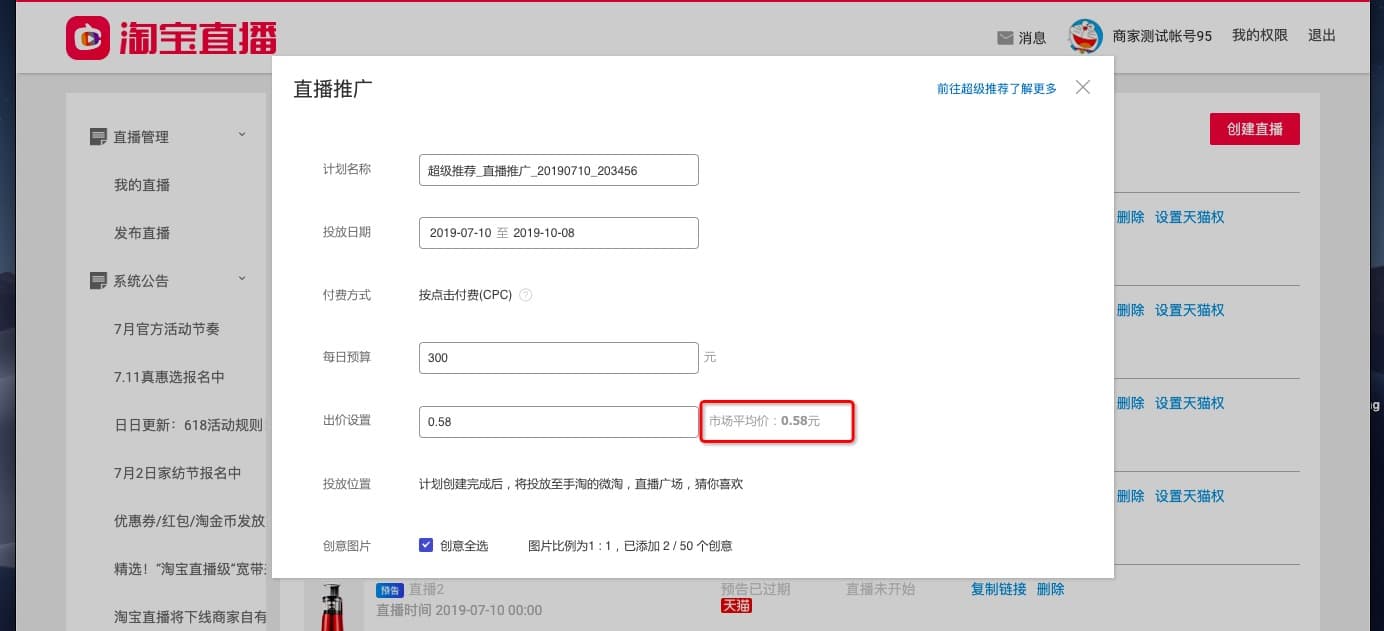Viewport: 1384px width, 631px height.
Task: Click the CPC help question mark icon
Action: [x=527, y=295]
